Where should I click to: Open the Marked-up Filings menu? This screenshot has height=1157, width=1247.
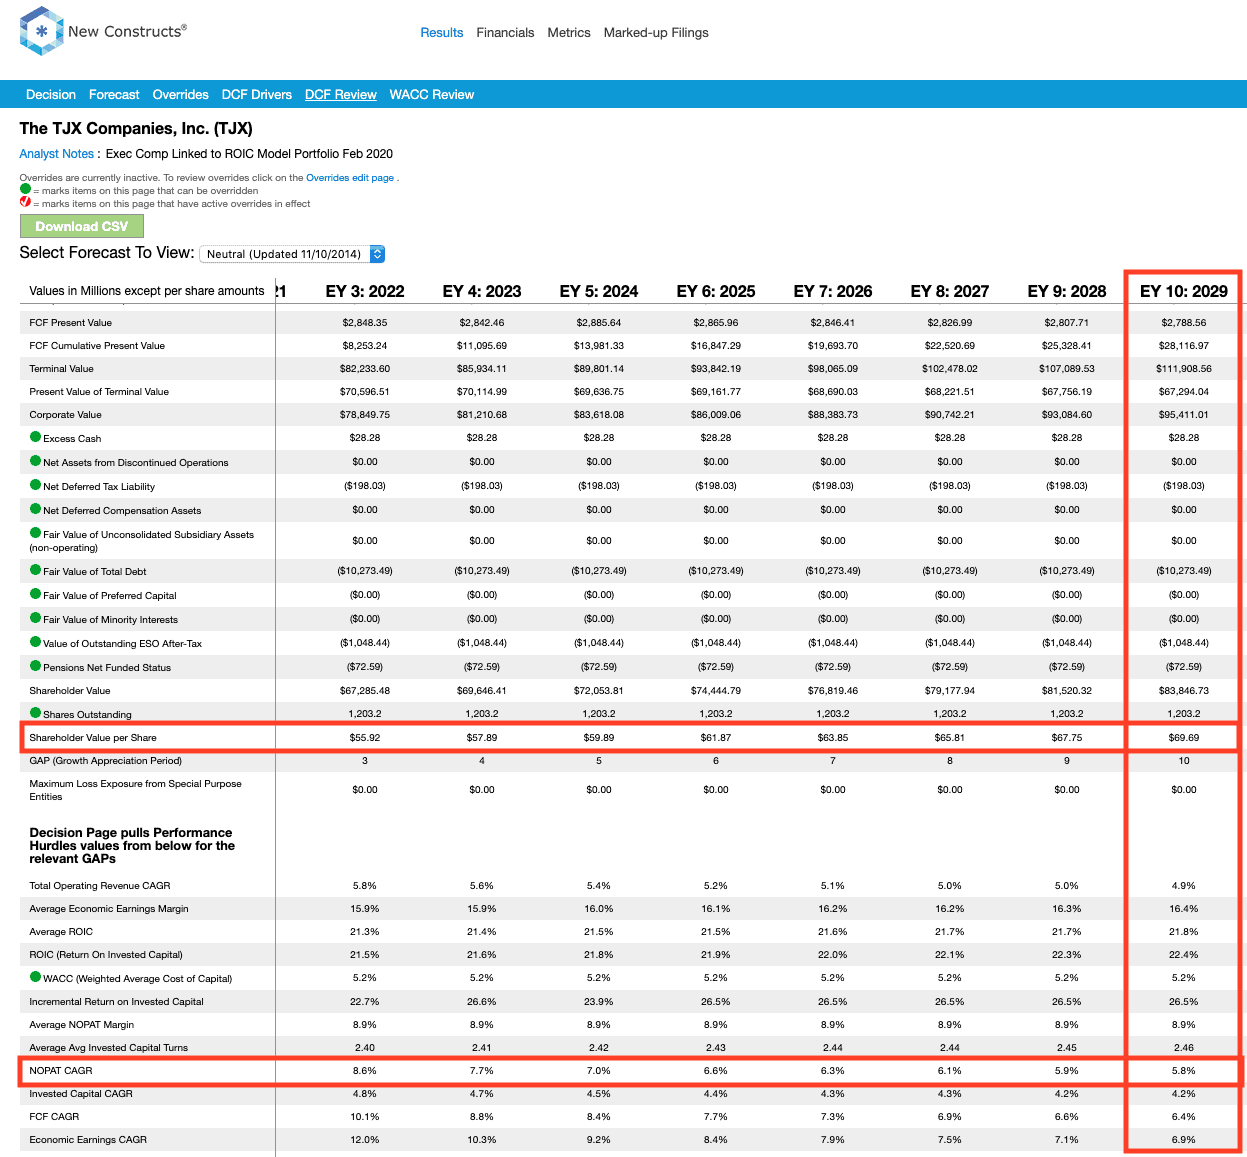(x=656, y=33)
